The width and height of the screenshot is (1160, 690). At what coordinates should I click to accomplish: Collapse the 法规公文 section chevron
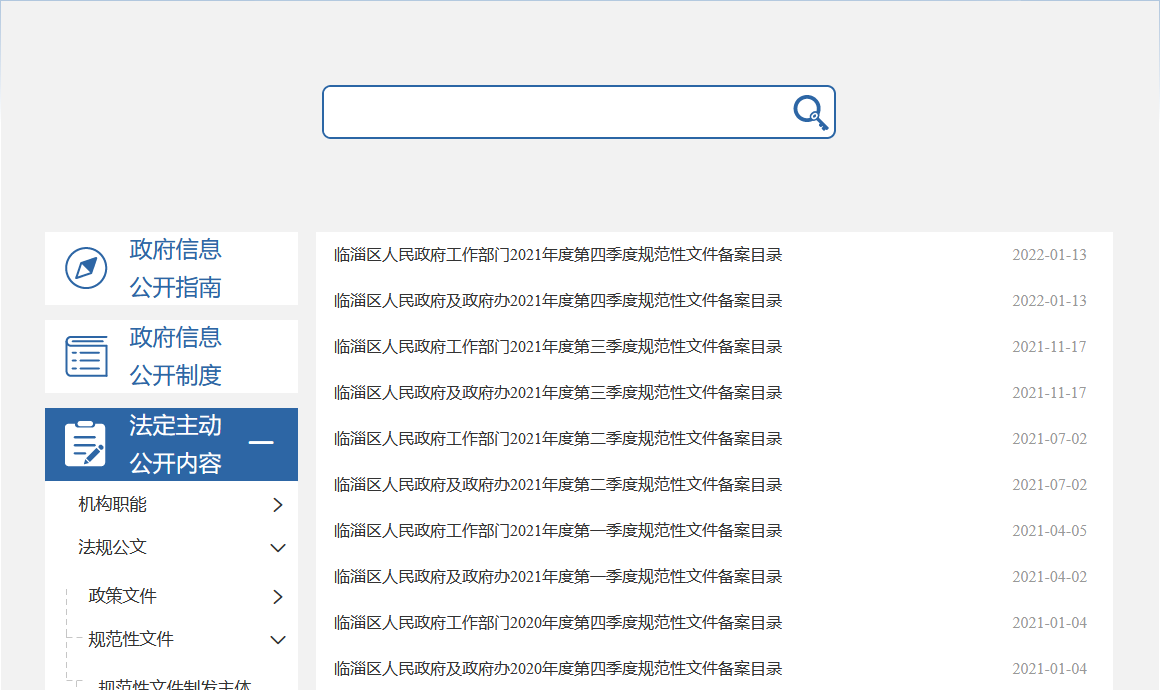pos(278,548)
